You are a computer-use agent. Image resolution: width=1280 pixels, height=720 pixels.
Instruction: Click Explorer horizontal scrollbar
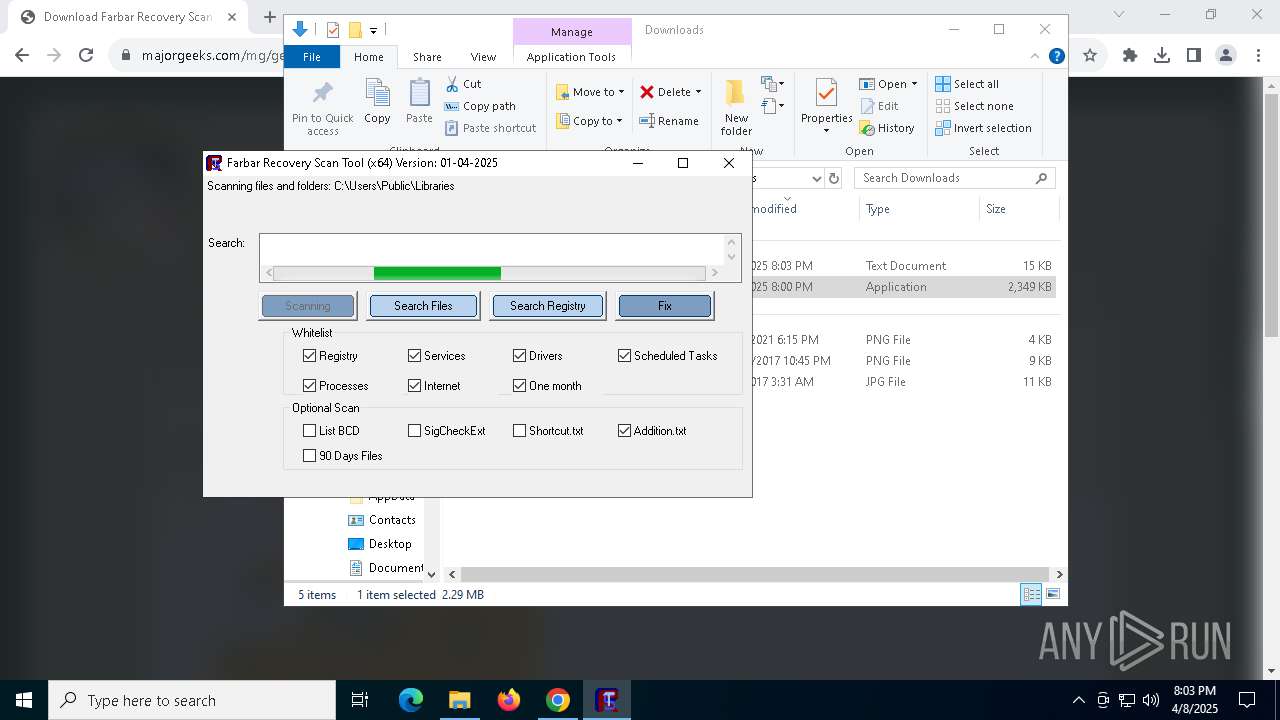[x=755, y=574]
